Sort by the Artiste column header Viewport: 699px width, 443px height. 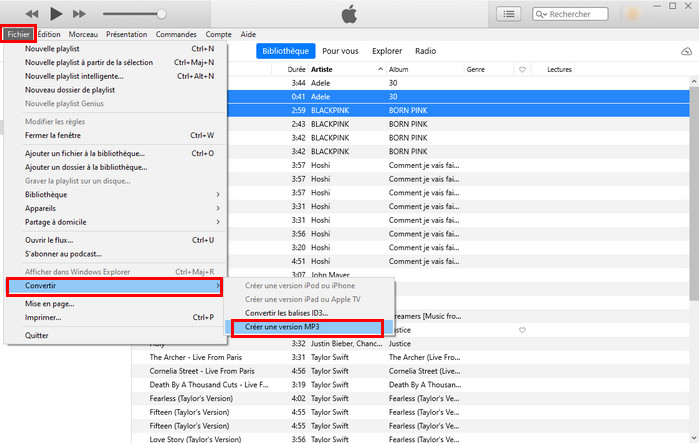pos(326,69)
